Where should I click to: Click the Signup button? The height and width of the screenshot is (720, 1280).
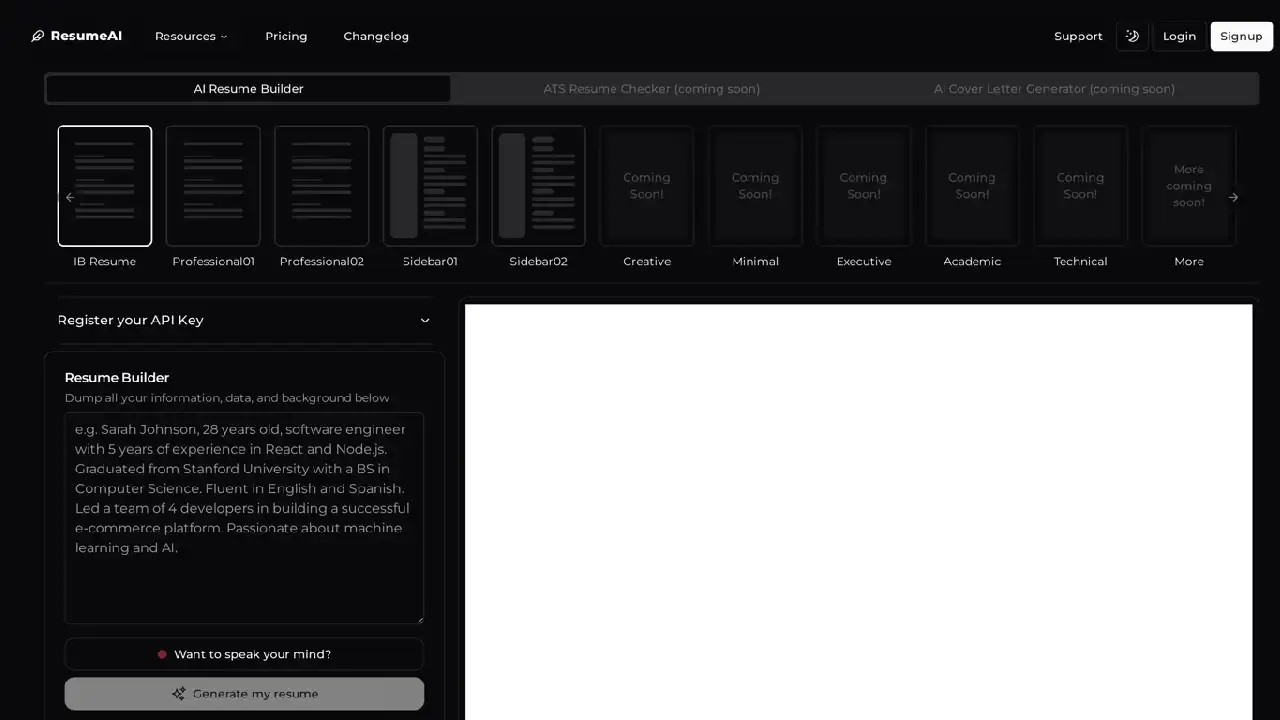pos(1241,36)
